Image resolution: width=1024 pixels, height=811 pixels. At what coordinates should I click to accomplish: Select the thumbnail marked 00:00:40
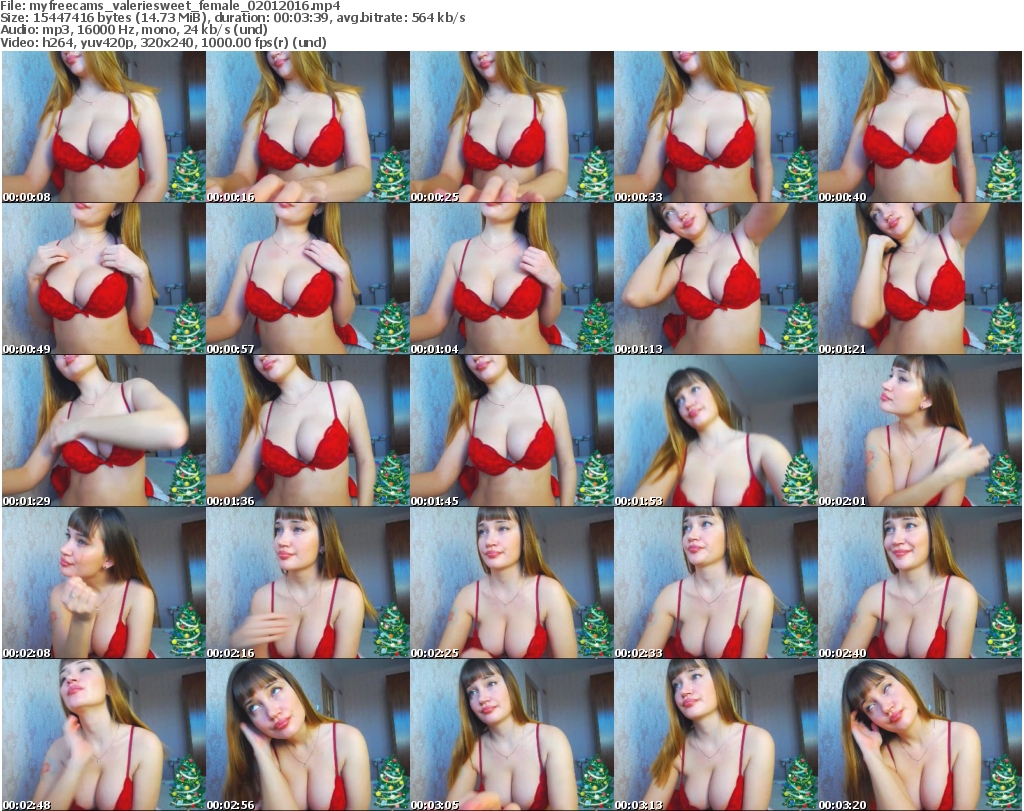coord(920,127)
